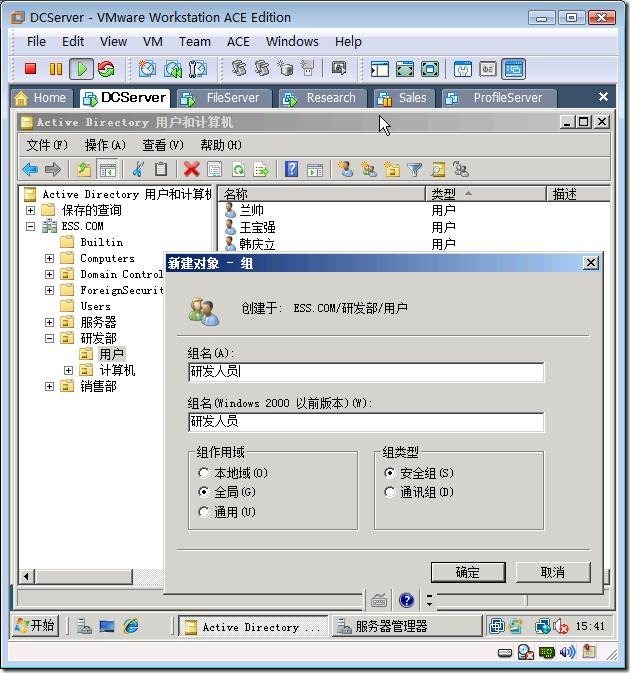Image resolution: width=630 pixels, height=673 pixels.
Task: Click the AD back arrow icon
Action: (30, 170)
